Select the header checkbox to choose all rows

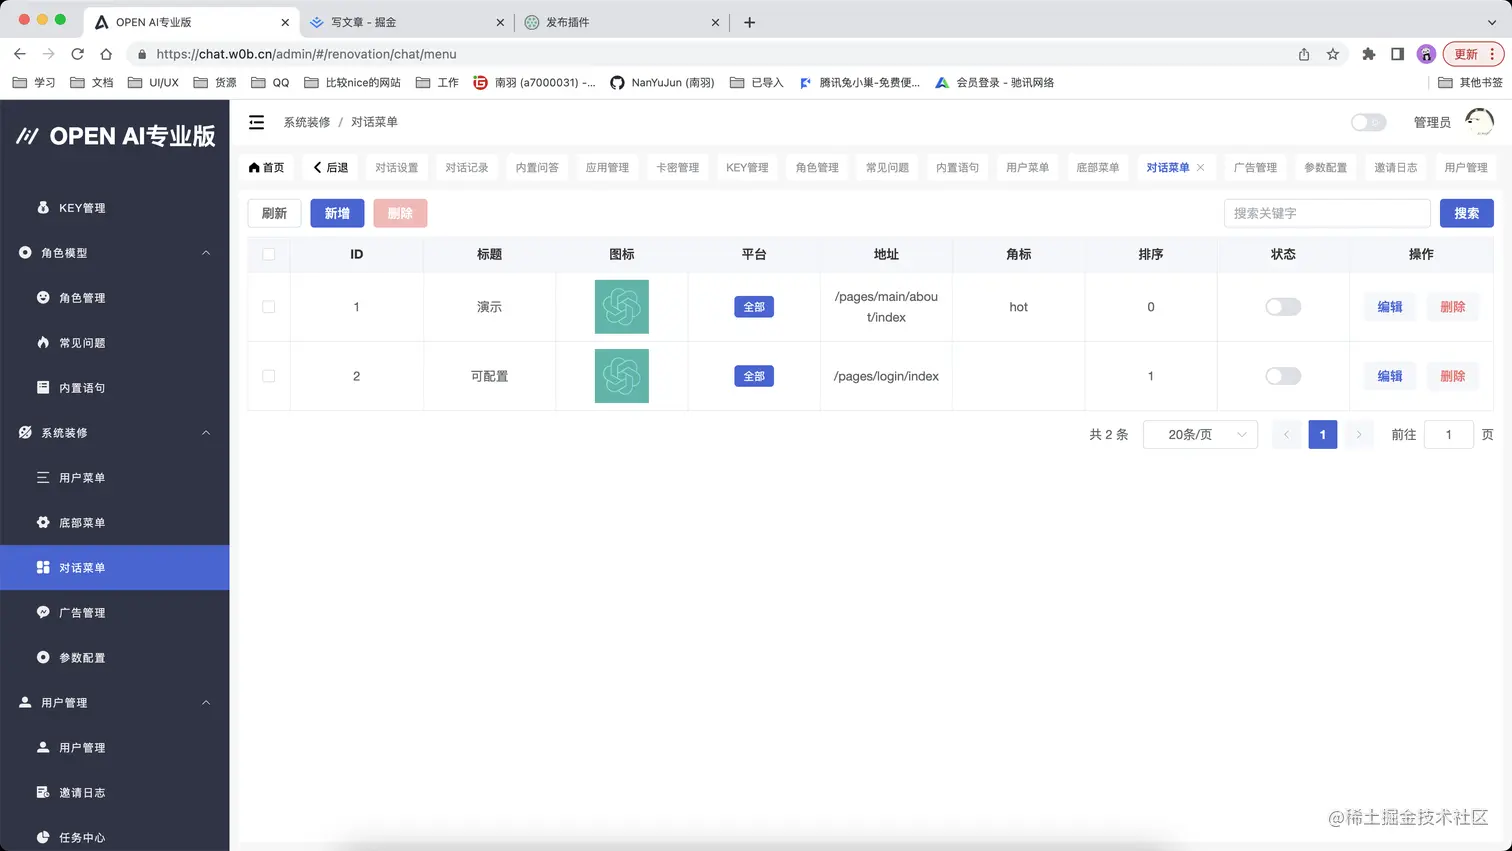(x=268, y=254)
